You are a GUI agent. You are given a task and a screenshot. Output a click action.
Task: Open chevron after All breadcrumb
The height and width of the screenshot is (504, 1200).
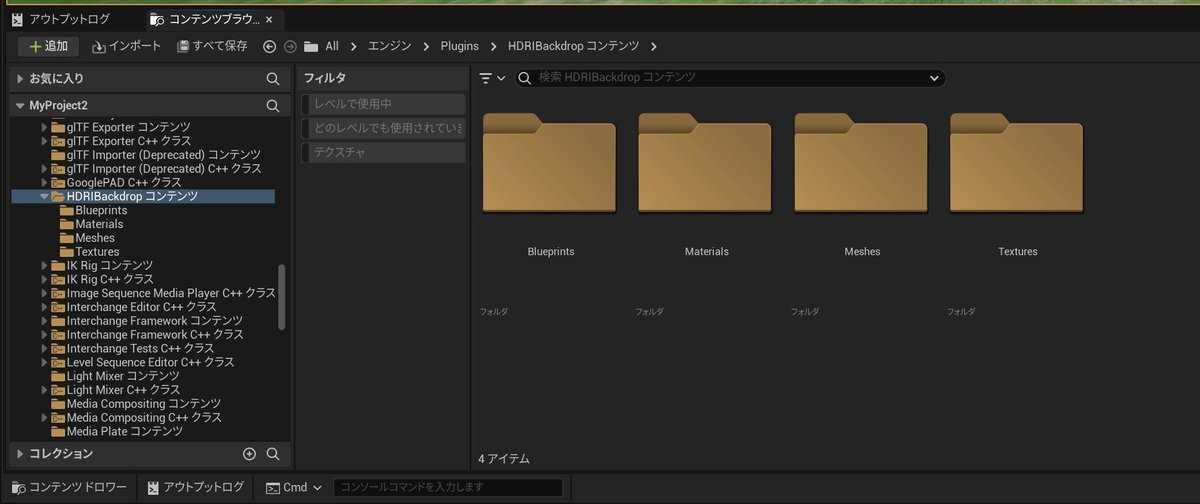[x=354, y=46]
